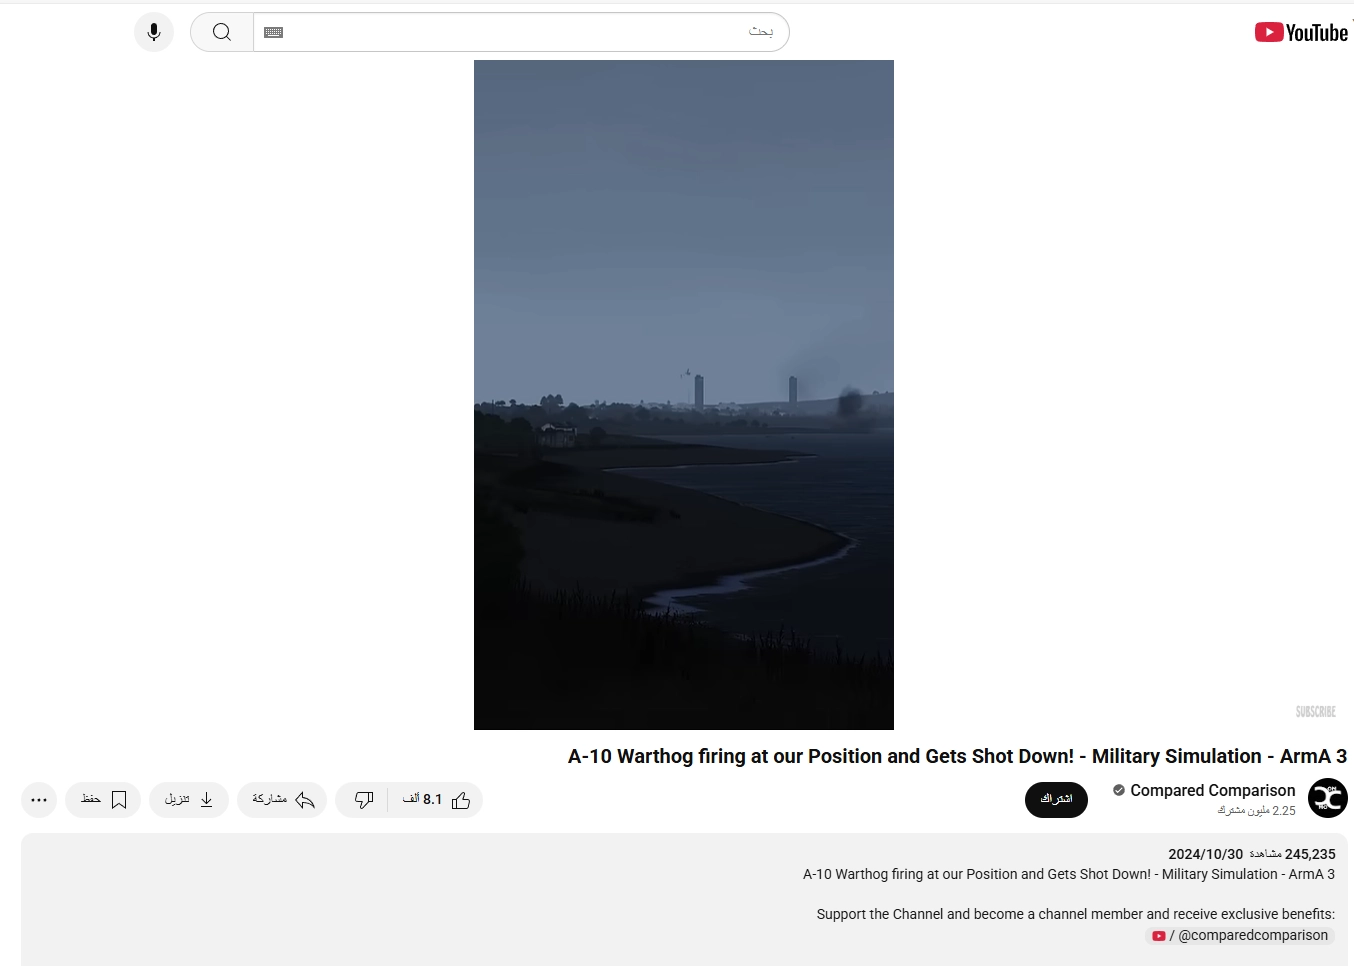Screen dimensions: 1354x966
Task: Click the share arrow button (مشاركة)
Action: click(283, 800)
